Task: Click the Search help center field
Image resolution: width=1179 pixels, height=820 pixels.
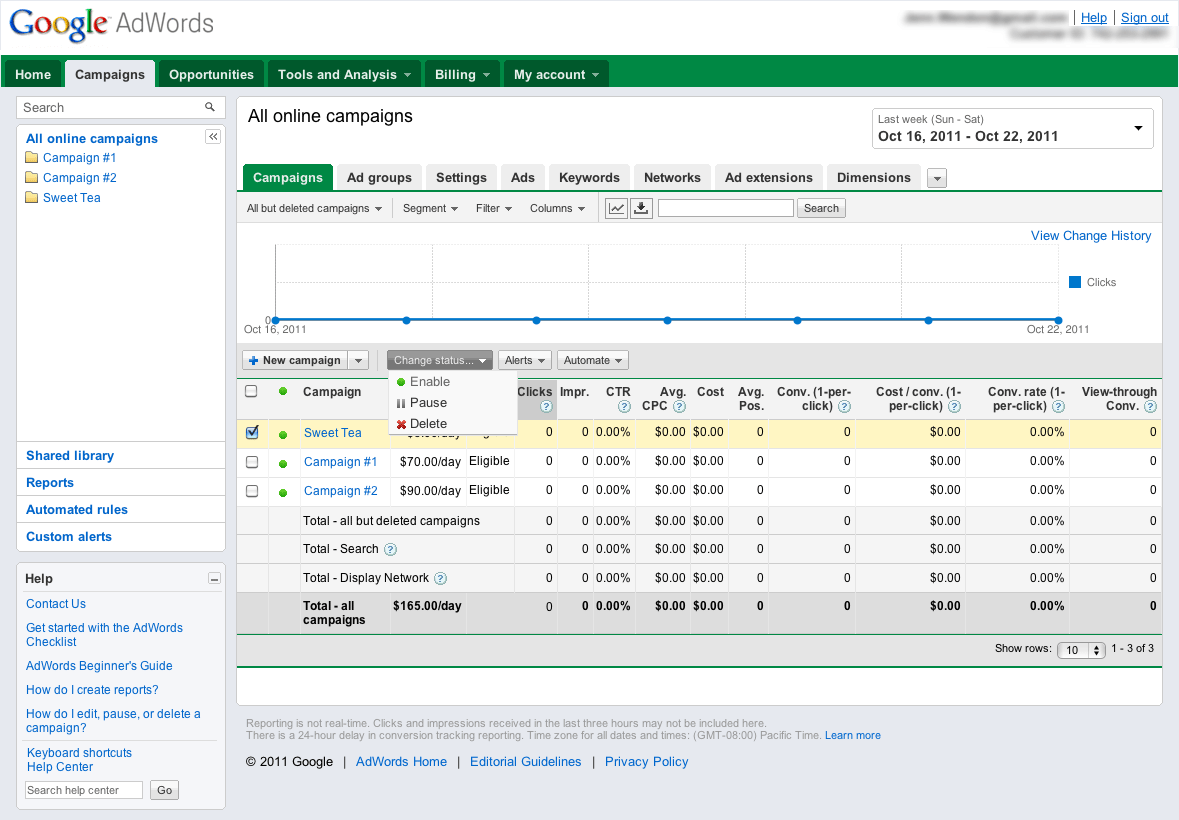Action: 83,790
